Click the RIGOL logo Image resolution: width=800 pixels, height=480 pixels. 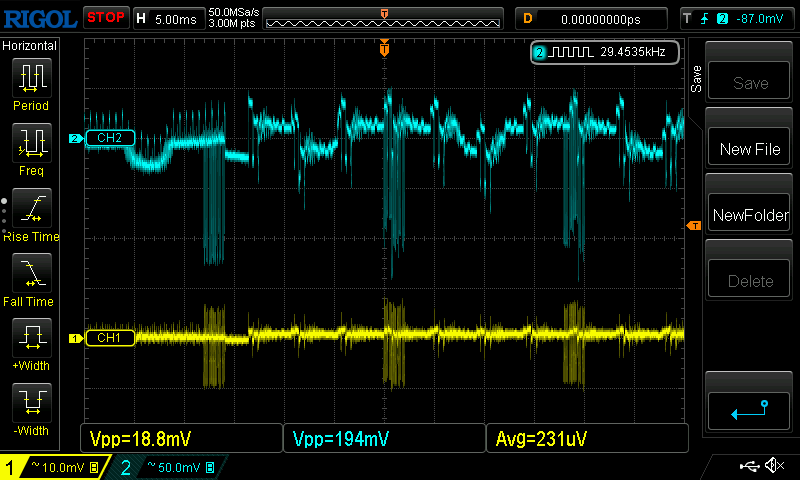tap(40, 19)
